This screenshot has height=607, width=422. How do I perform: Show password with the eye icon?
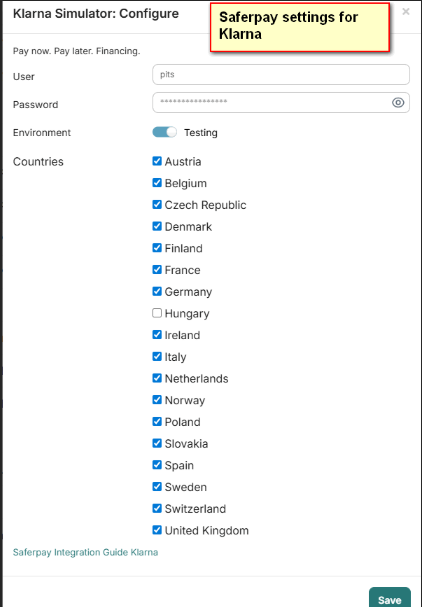tap(398, 103)
